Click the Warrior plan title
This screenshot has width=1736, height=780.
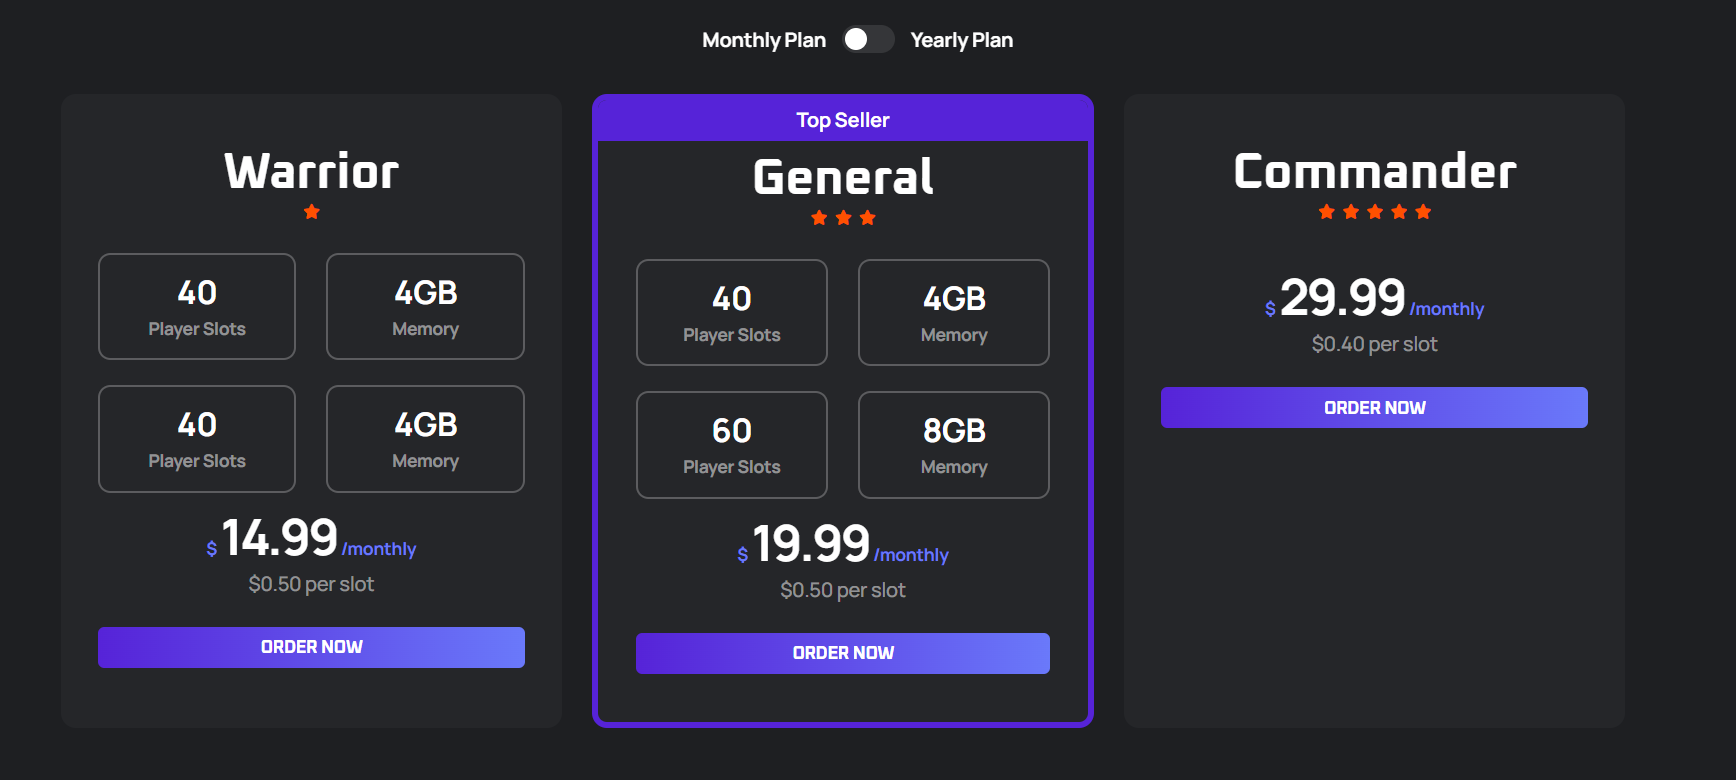pyautogui.click(x=311, y=171)
